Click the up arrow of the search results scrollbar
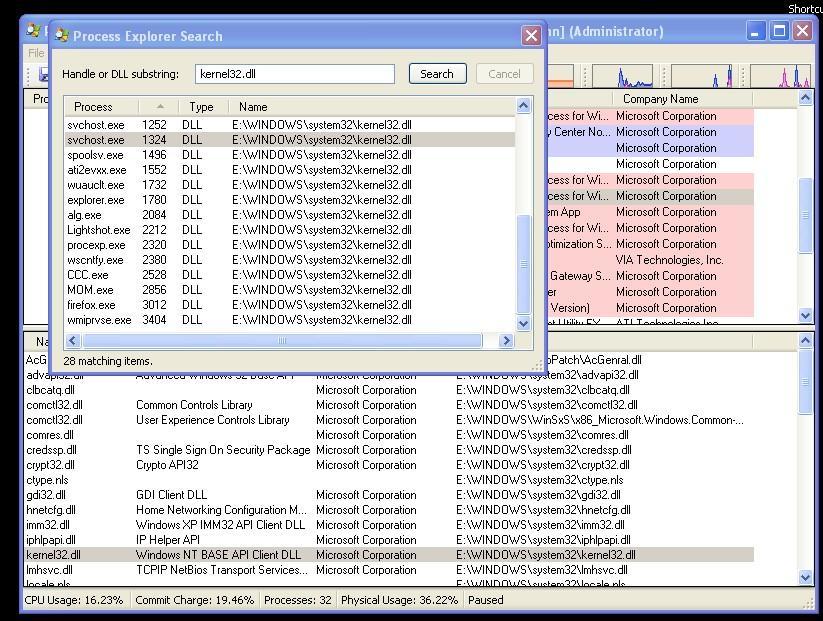The image size is (823, 621). coord(523,106)
